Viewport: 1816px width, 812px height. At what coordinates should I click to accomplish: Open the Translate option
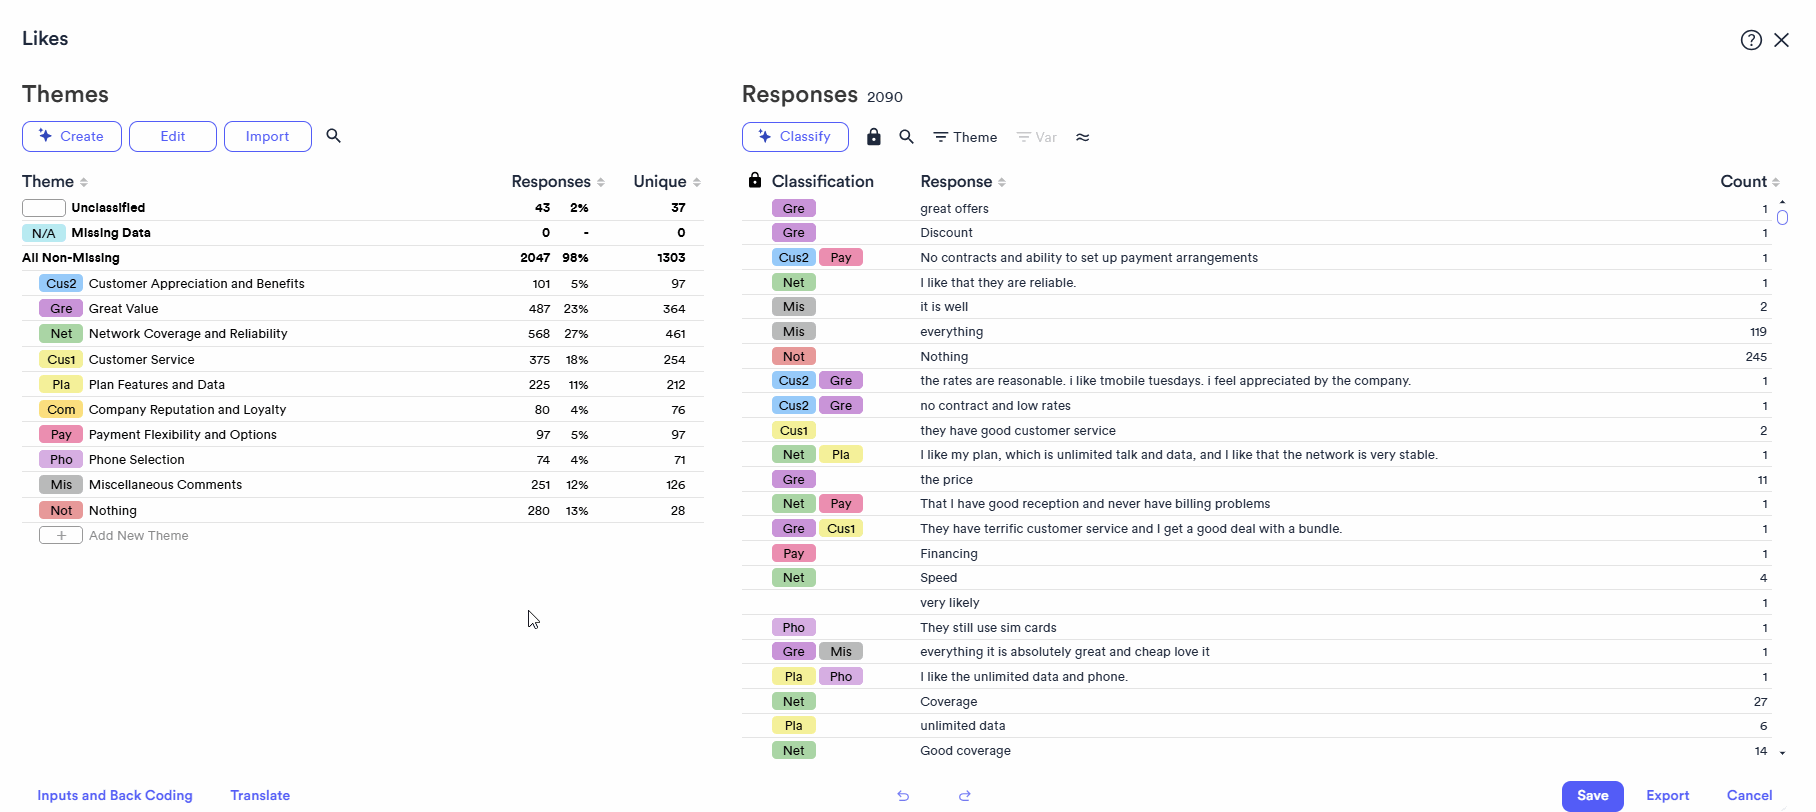tap(260, 796)
